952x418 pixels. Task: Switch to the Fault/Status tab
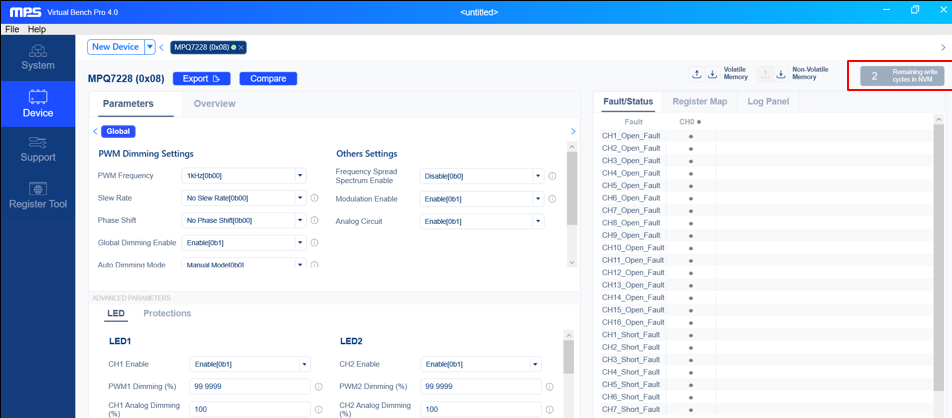click(x=628, y=101)
